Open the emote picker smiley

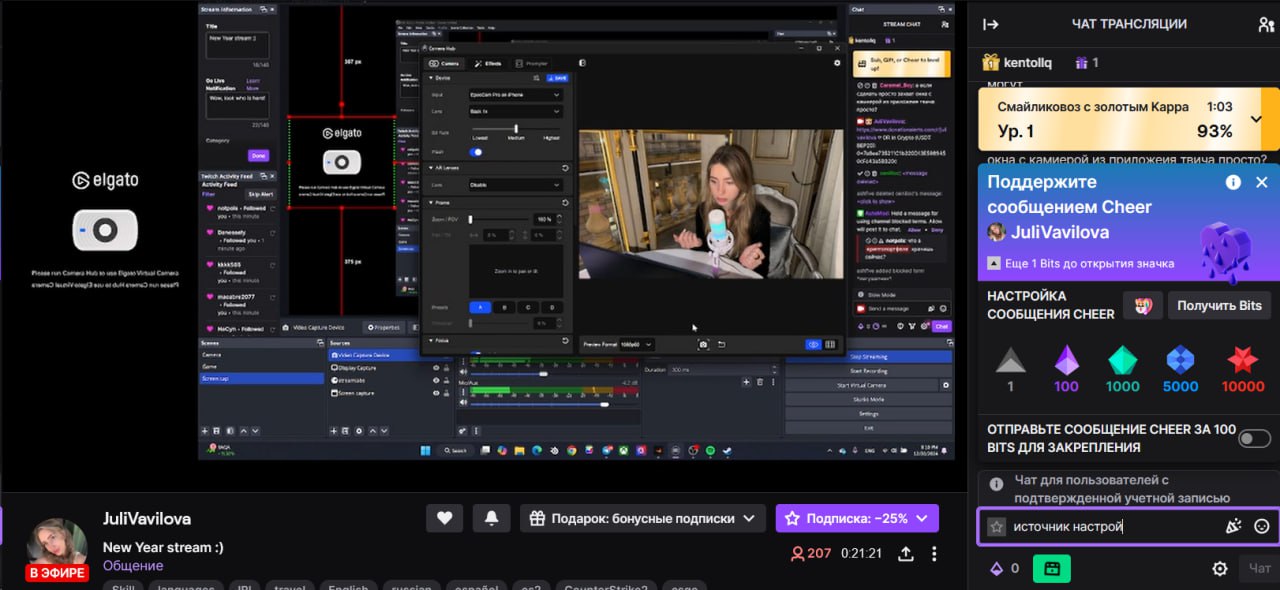[1261, 526]
